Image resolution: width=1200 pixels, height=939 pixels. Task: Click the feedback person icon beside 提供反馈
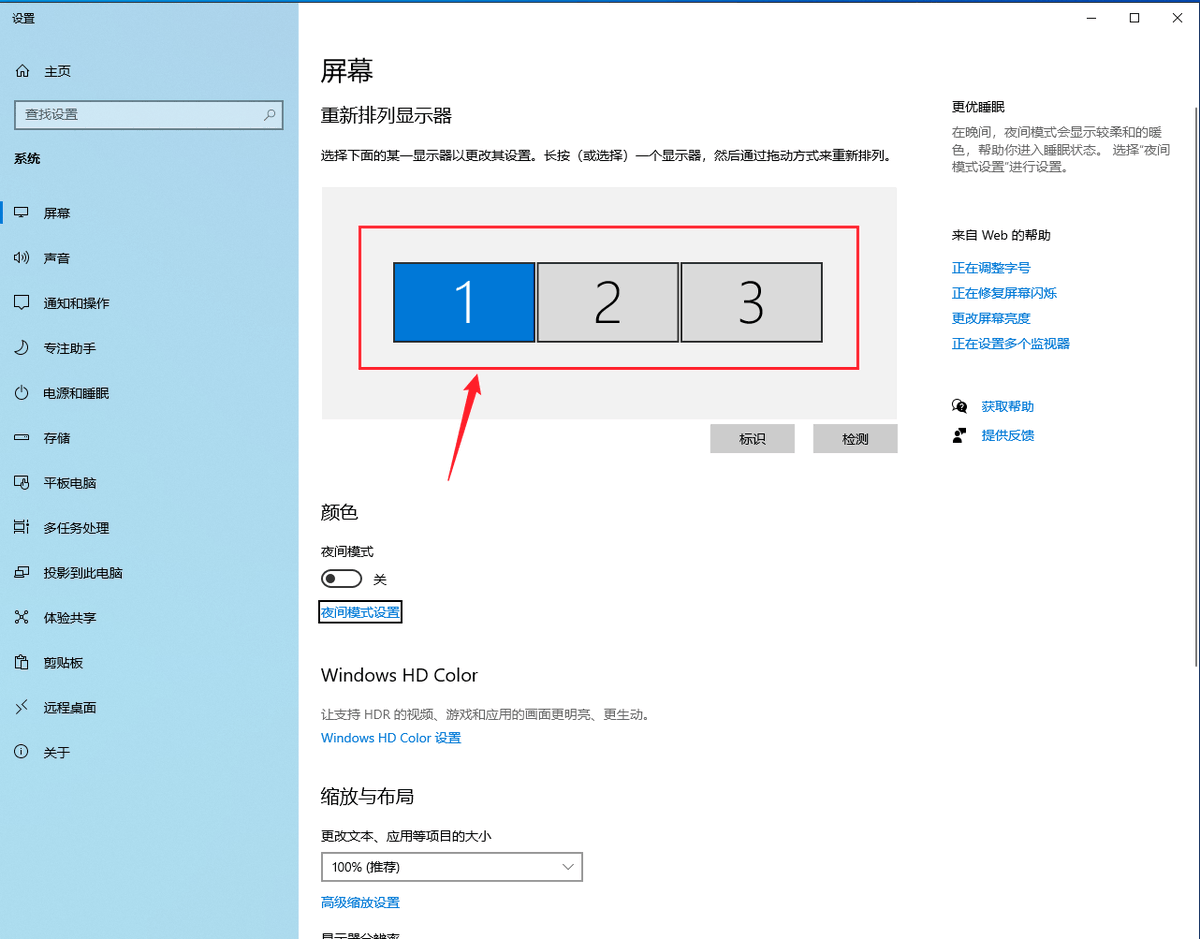[960, 435]
